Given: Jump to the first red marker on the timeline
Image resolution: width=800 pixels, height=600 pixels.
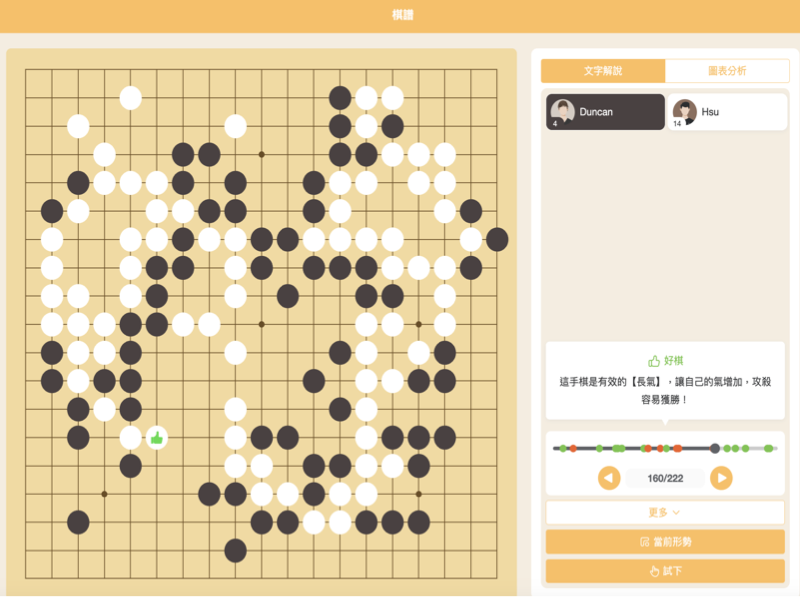Looking at the screenshot, I should click(x=573, y=448).
